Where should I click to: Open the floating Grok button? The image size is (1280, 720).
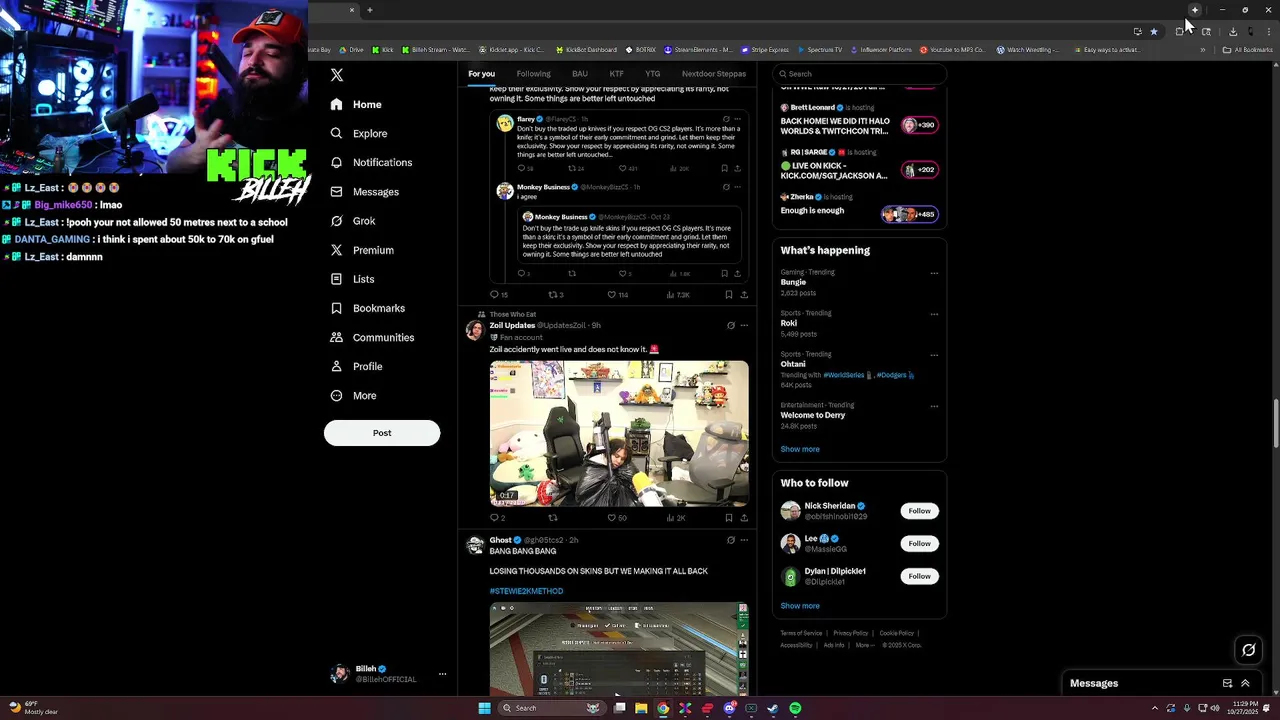tap(1249, 650)
